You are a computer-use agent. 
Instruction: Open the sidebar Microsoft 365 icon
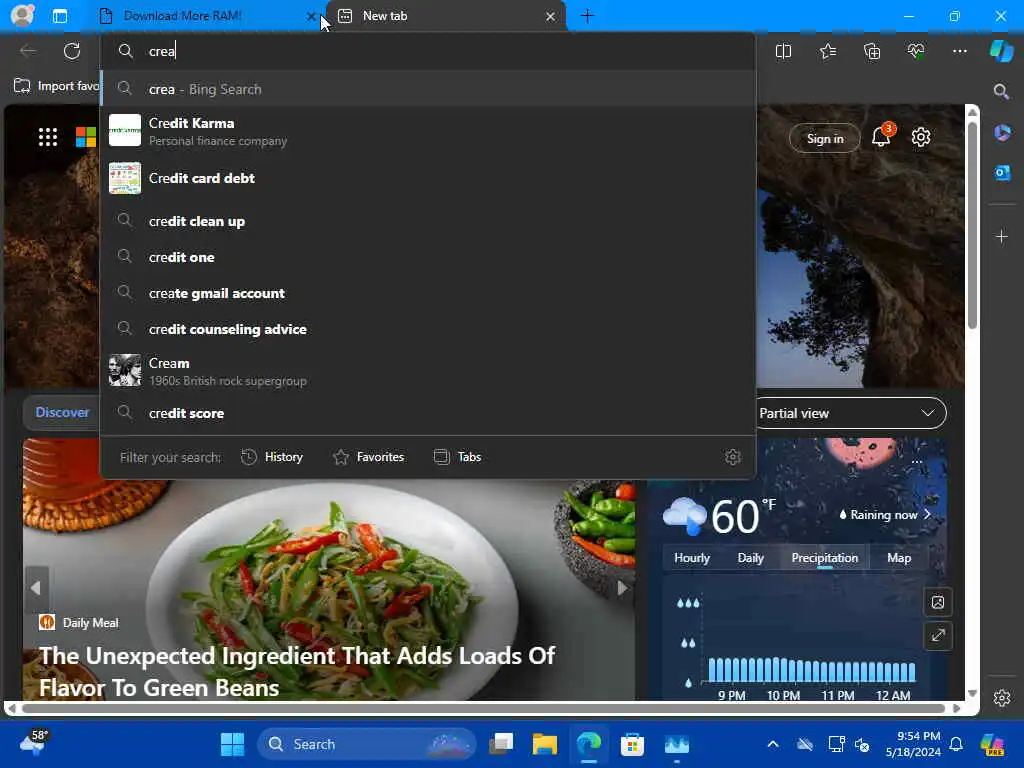[x=1002, y=133]
